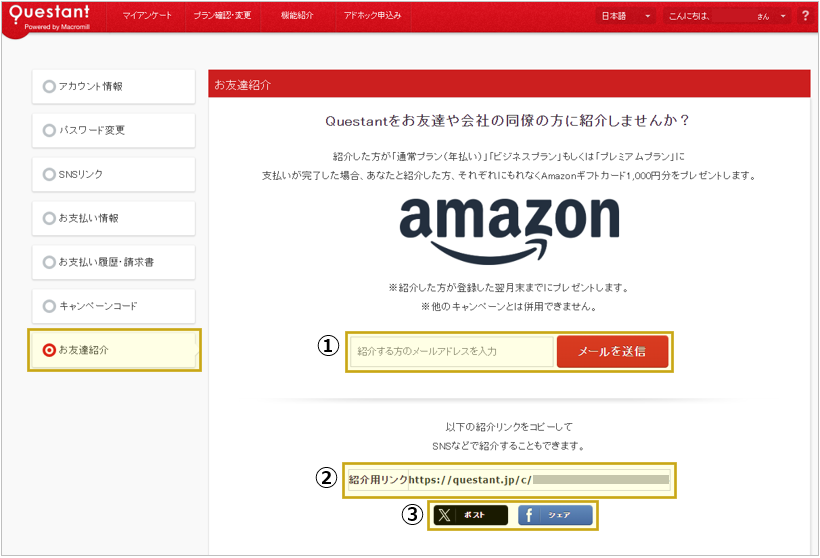Select the SNSリンク radio option
The image size is (820, 558).
pyautogui.click(x=50, y=174)
